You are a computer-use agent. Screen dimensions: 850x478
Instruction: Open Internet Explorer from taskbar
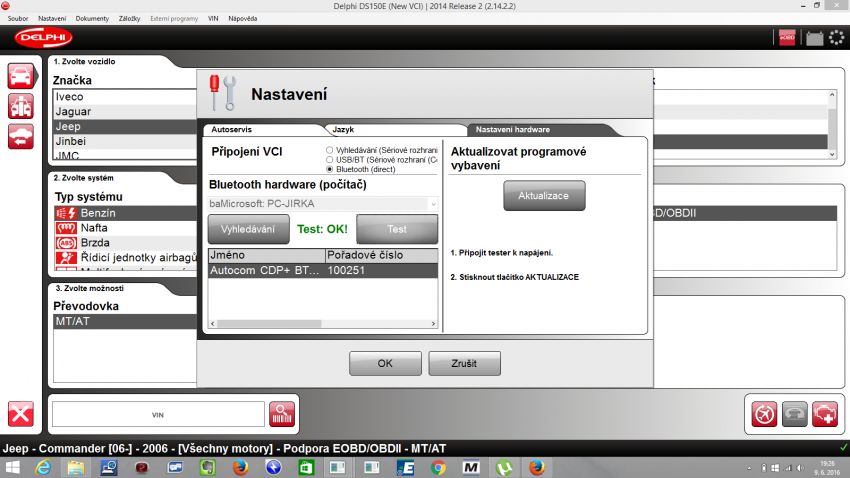point(43,467)
